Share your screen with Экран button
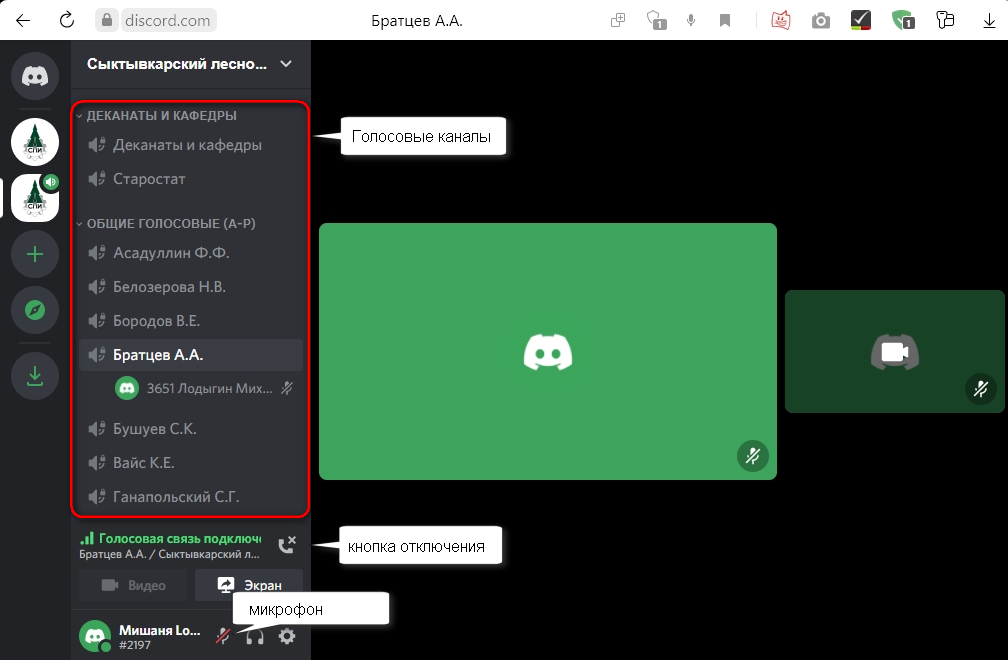 (249, 585)
